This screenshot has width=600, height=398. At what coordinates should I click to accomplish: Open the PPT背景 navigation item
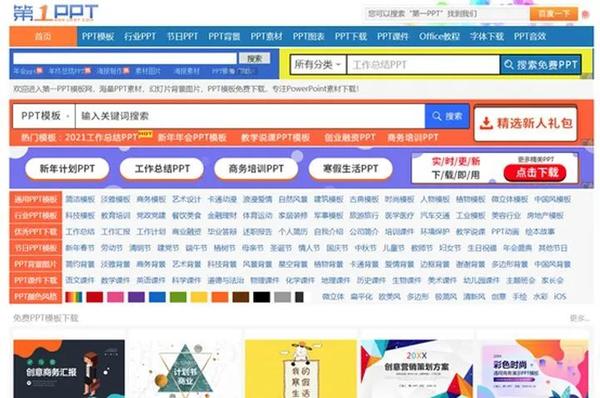[x=224, y=36]
